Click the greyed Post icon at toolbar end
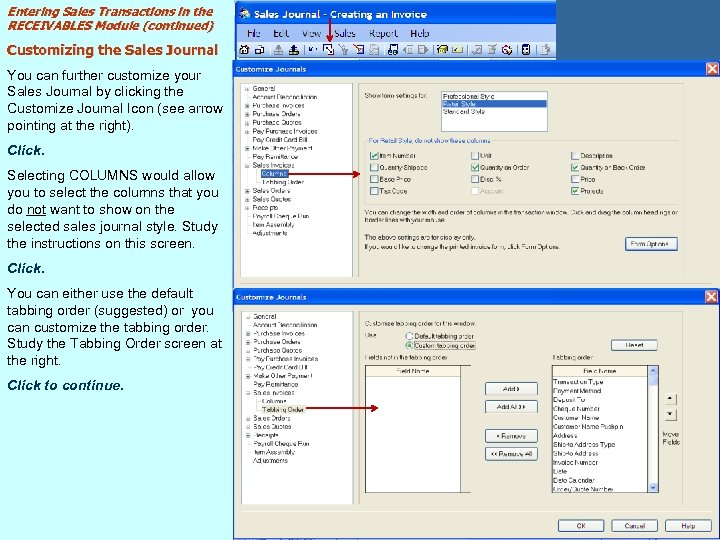Screen dimensions: 720x540 tap(545, 50)
